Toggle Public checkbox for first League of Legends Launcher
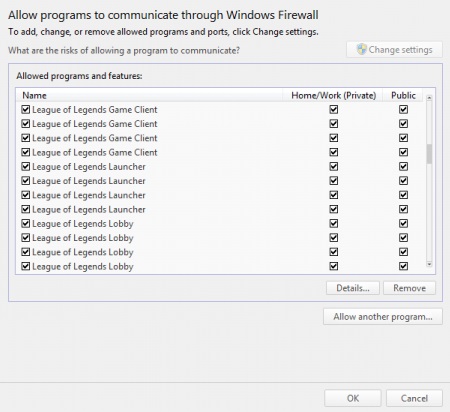This screenshot has width=450, height=412. point(403,166)
